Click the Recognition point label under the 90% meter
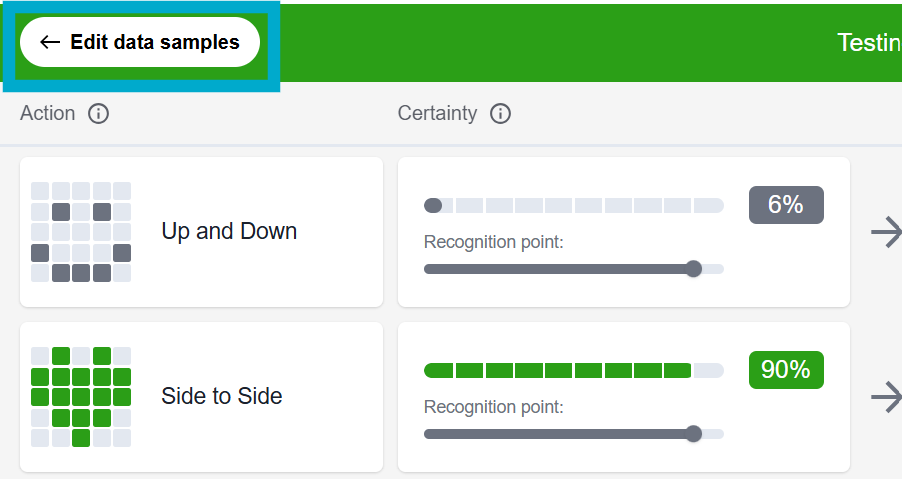The image size is (902, 479). click(x=493, y=407)
